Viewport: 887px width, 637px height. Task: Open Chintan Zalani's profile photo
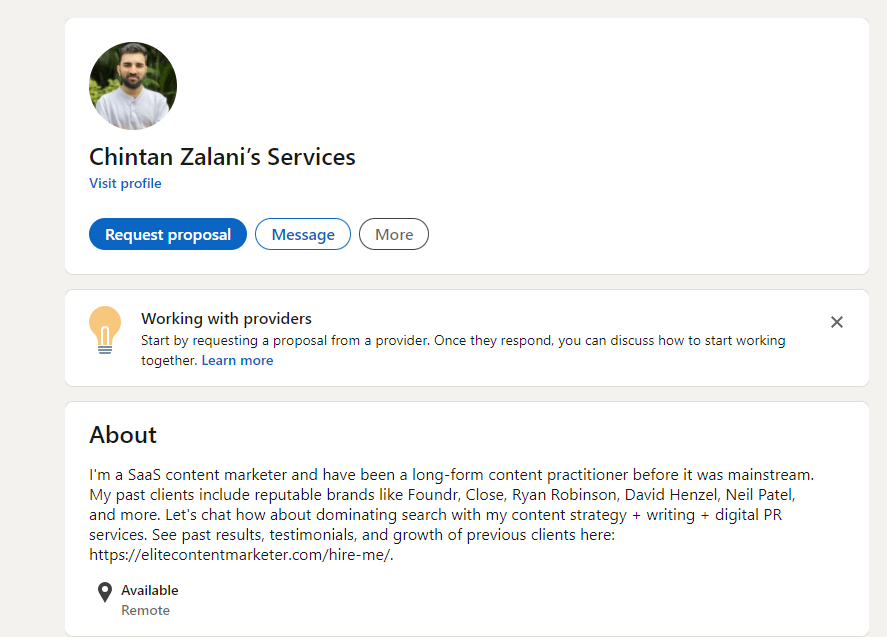[x=133, y=85]
